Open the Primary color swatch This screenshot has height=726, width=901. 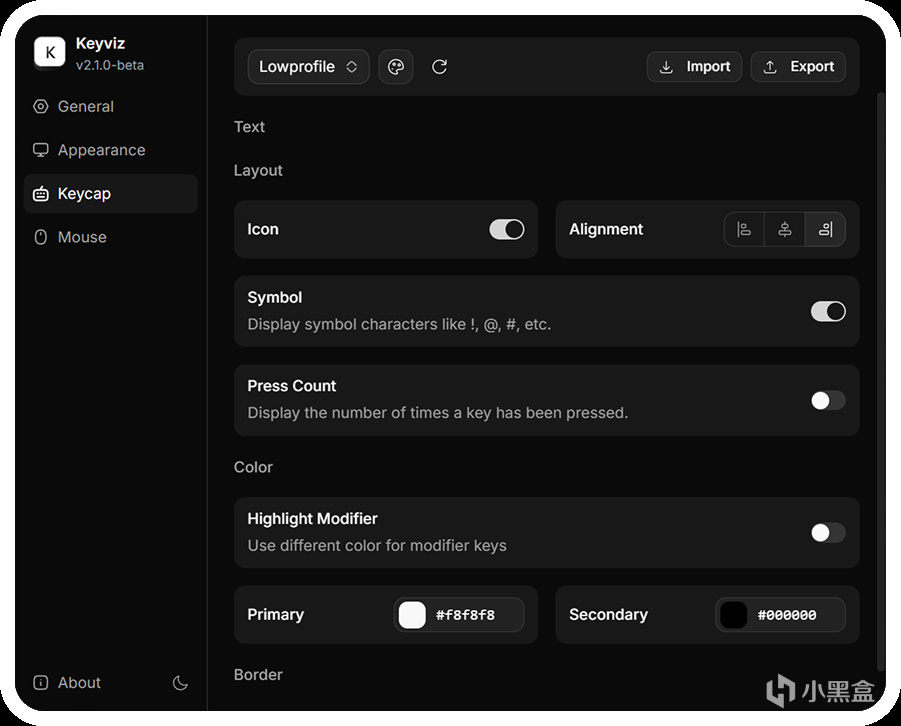[412, 615]
